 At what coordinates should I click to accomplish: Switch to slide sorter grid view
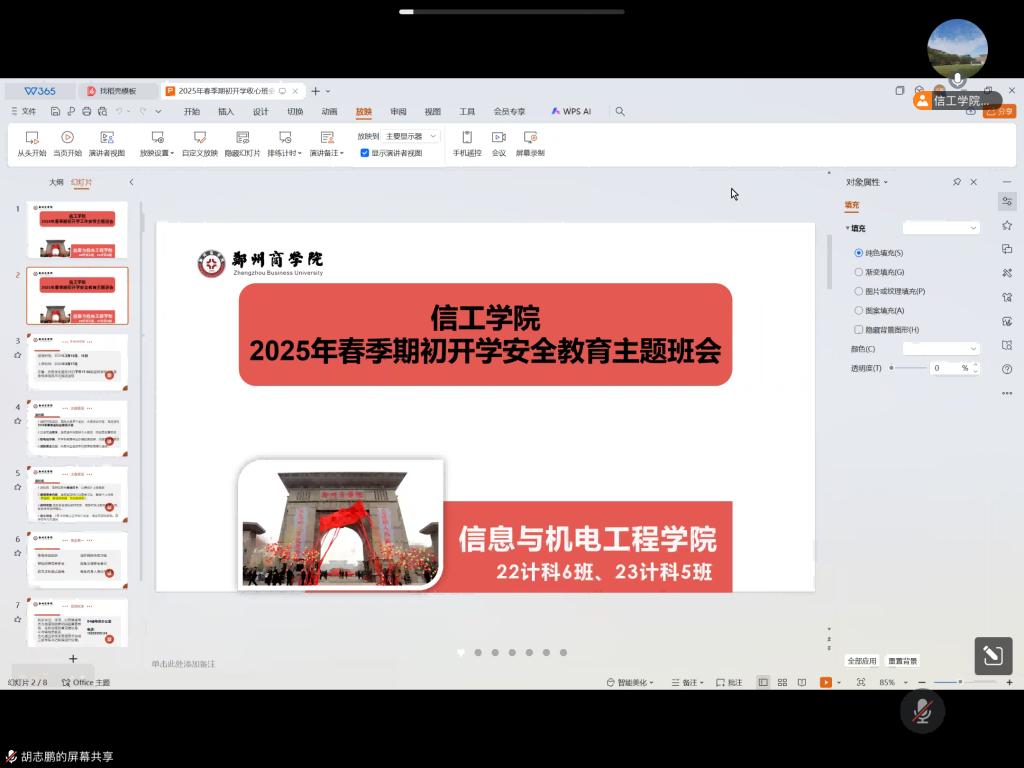click(781, 682)
